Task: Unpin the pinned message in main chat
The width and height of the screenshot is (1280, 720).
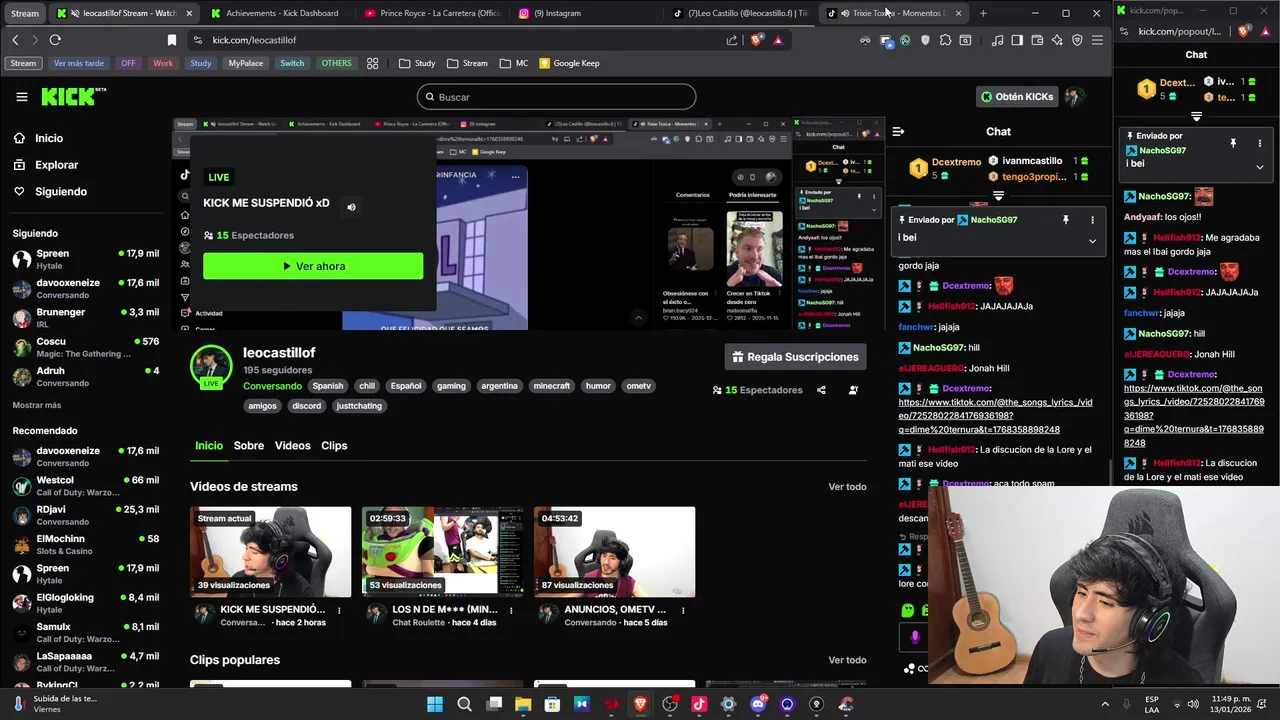Action: pyautogui.click(x=1066, y=220)
